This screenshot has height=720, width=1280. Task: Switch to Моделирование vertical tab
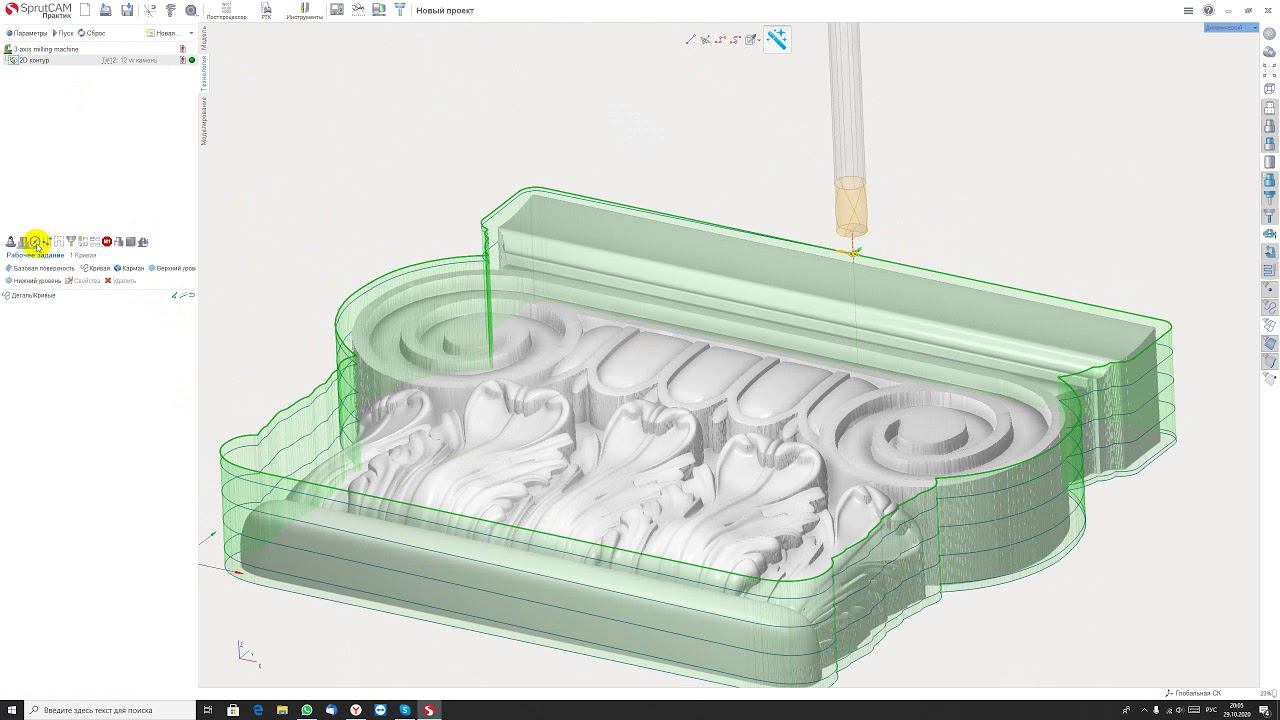(204, 121)
